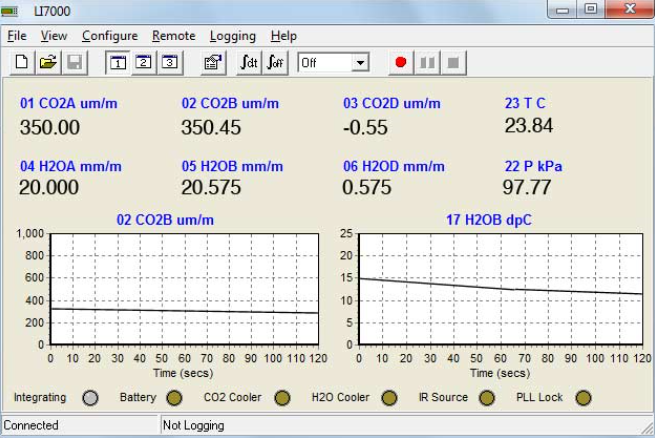The image size is (655, 438).
Task: Open the Configure menu
Action: point(110,36)
